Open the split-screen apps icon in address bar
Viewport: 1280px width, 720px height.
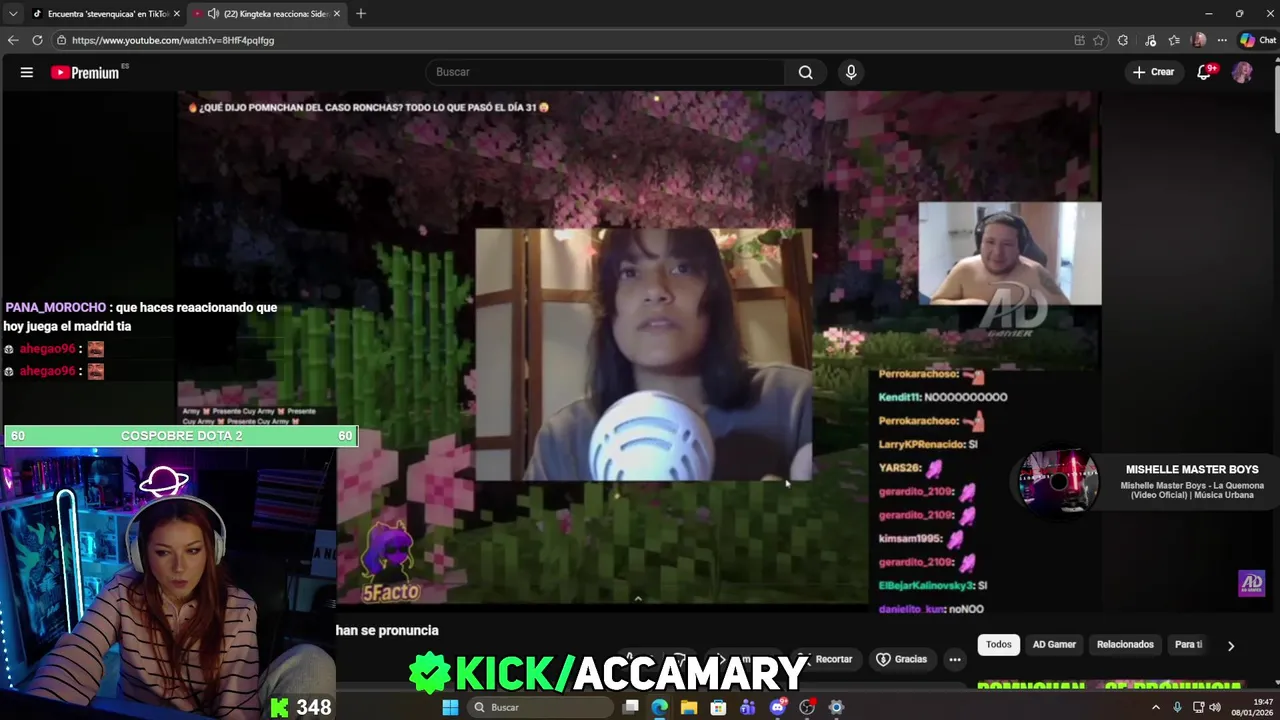coord(1079,40)
